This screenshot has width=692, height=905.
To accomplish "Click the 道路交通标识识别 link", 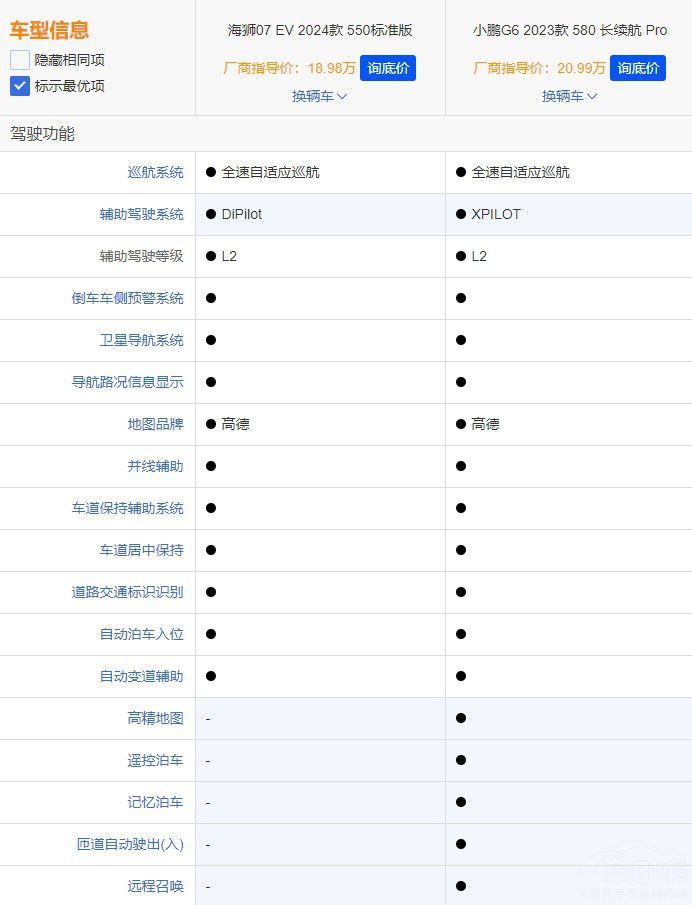I will coord(127,592).
